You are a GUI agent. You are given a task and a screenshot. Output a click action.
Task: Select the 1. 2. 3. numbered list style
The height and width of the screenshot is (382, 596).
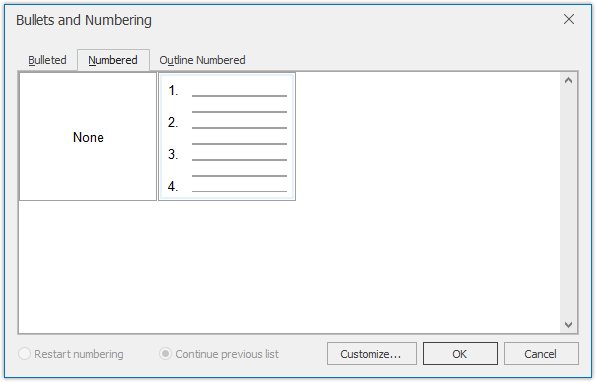tap(227, 137)
